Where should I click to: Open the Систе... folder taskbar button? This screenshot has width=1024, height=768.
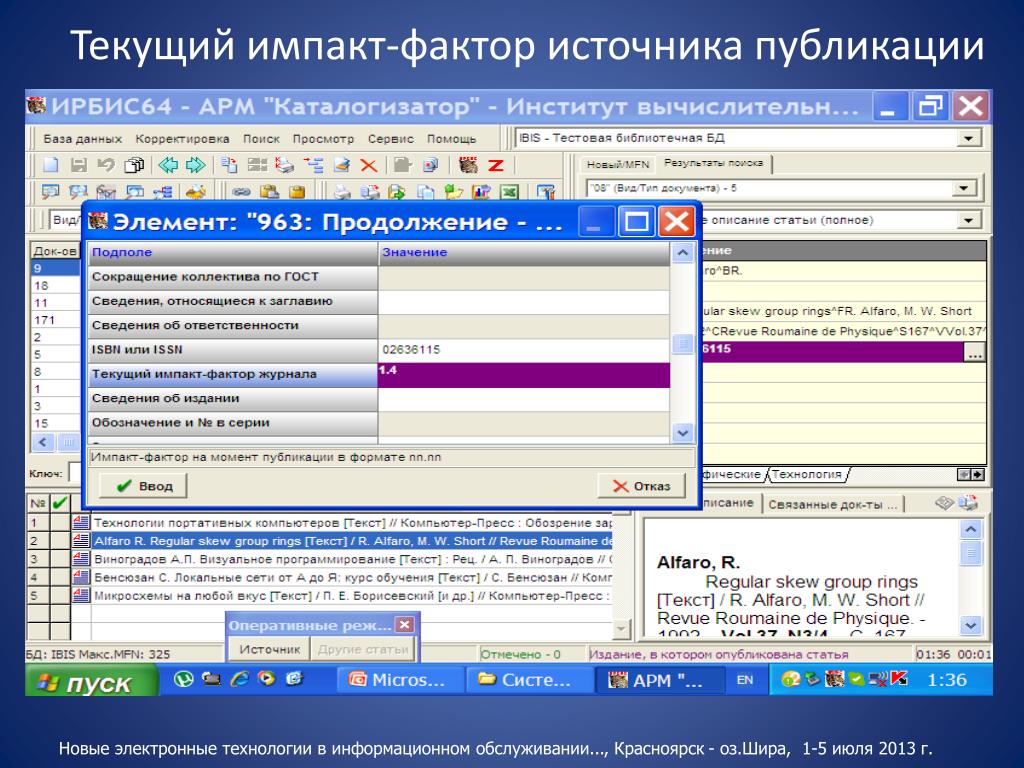tap(529, 680)
